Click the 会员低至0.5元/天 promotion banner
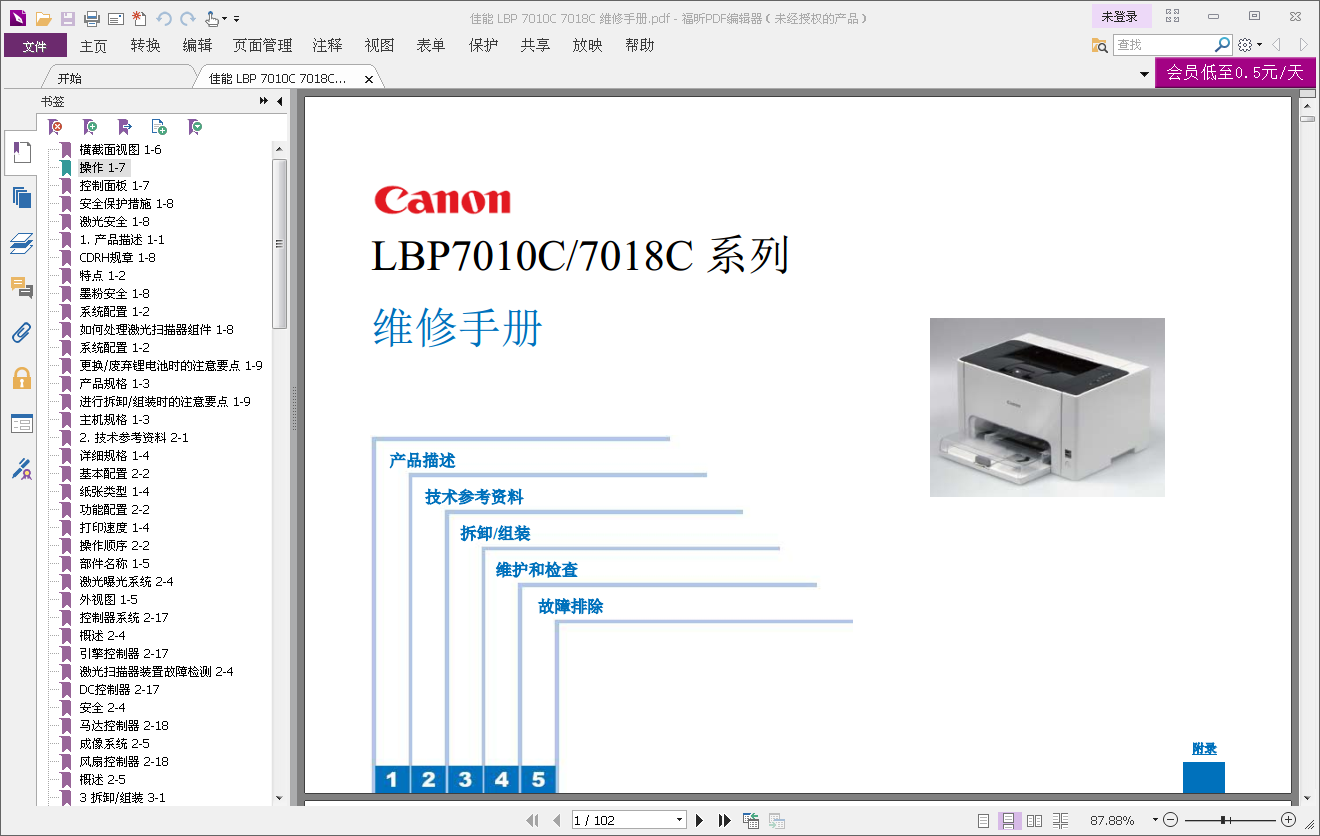The height and width of the screenshot is (836, 1320). (1235, 72)
